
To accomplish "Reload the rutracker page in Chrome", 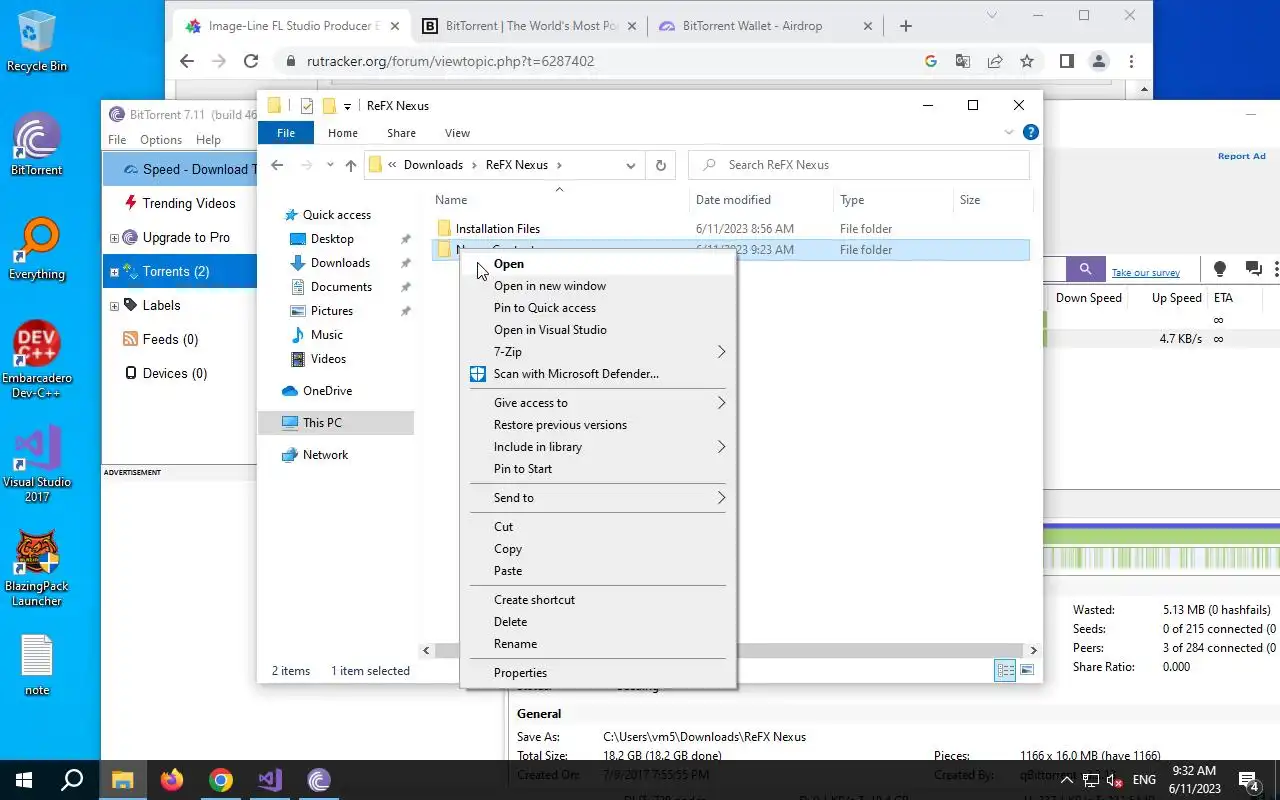I will (x=251, y=61).
